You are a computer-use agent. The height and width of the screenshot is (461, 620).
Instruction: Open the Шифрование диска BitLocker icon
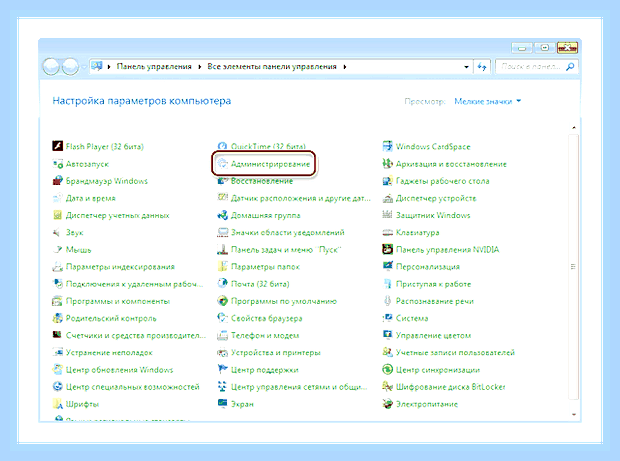tap(388, 387)
